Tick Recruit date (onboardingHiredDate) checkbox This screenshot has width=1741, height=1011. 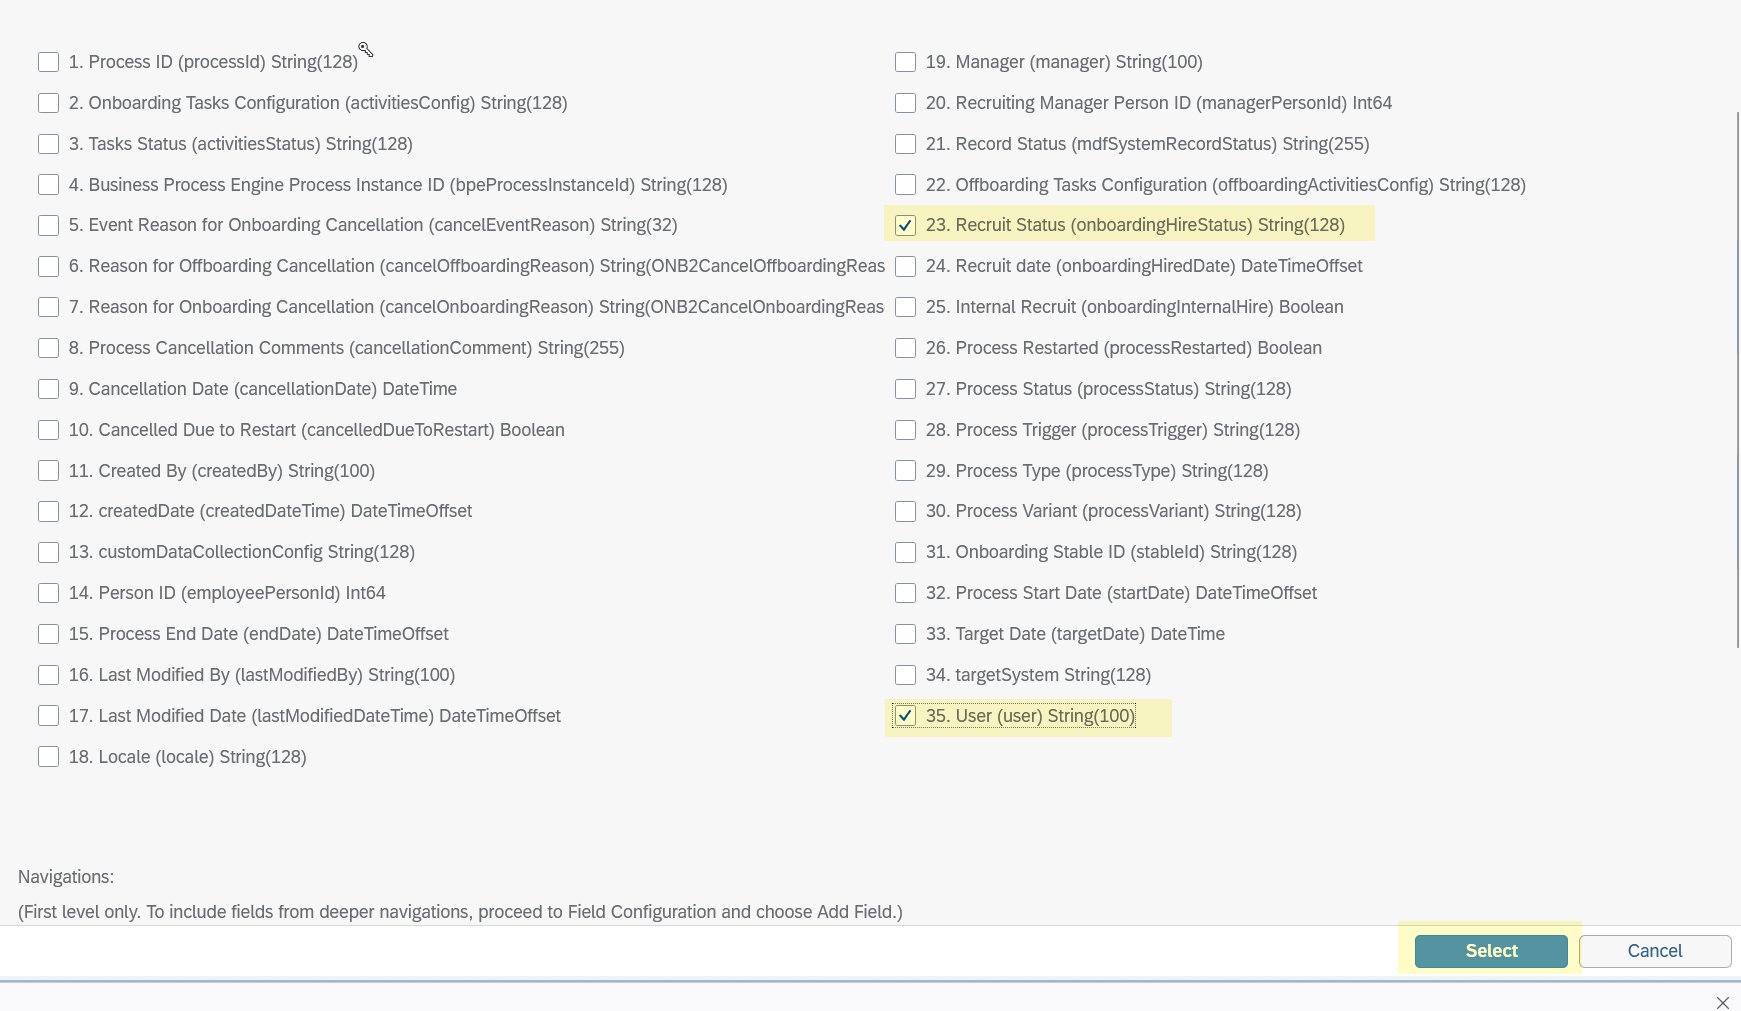[x=905, y=266]
